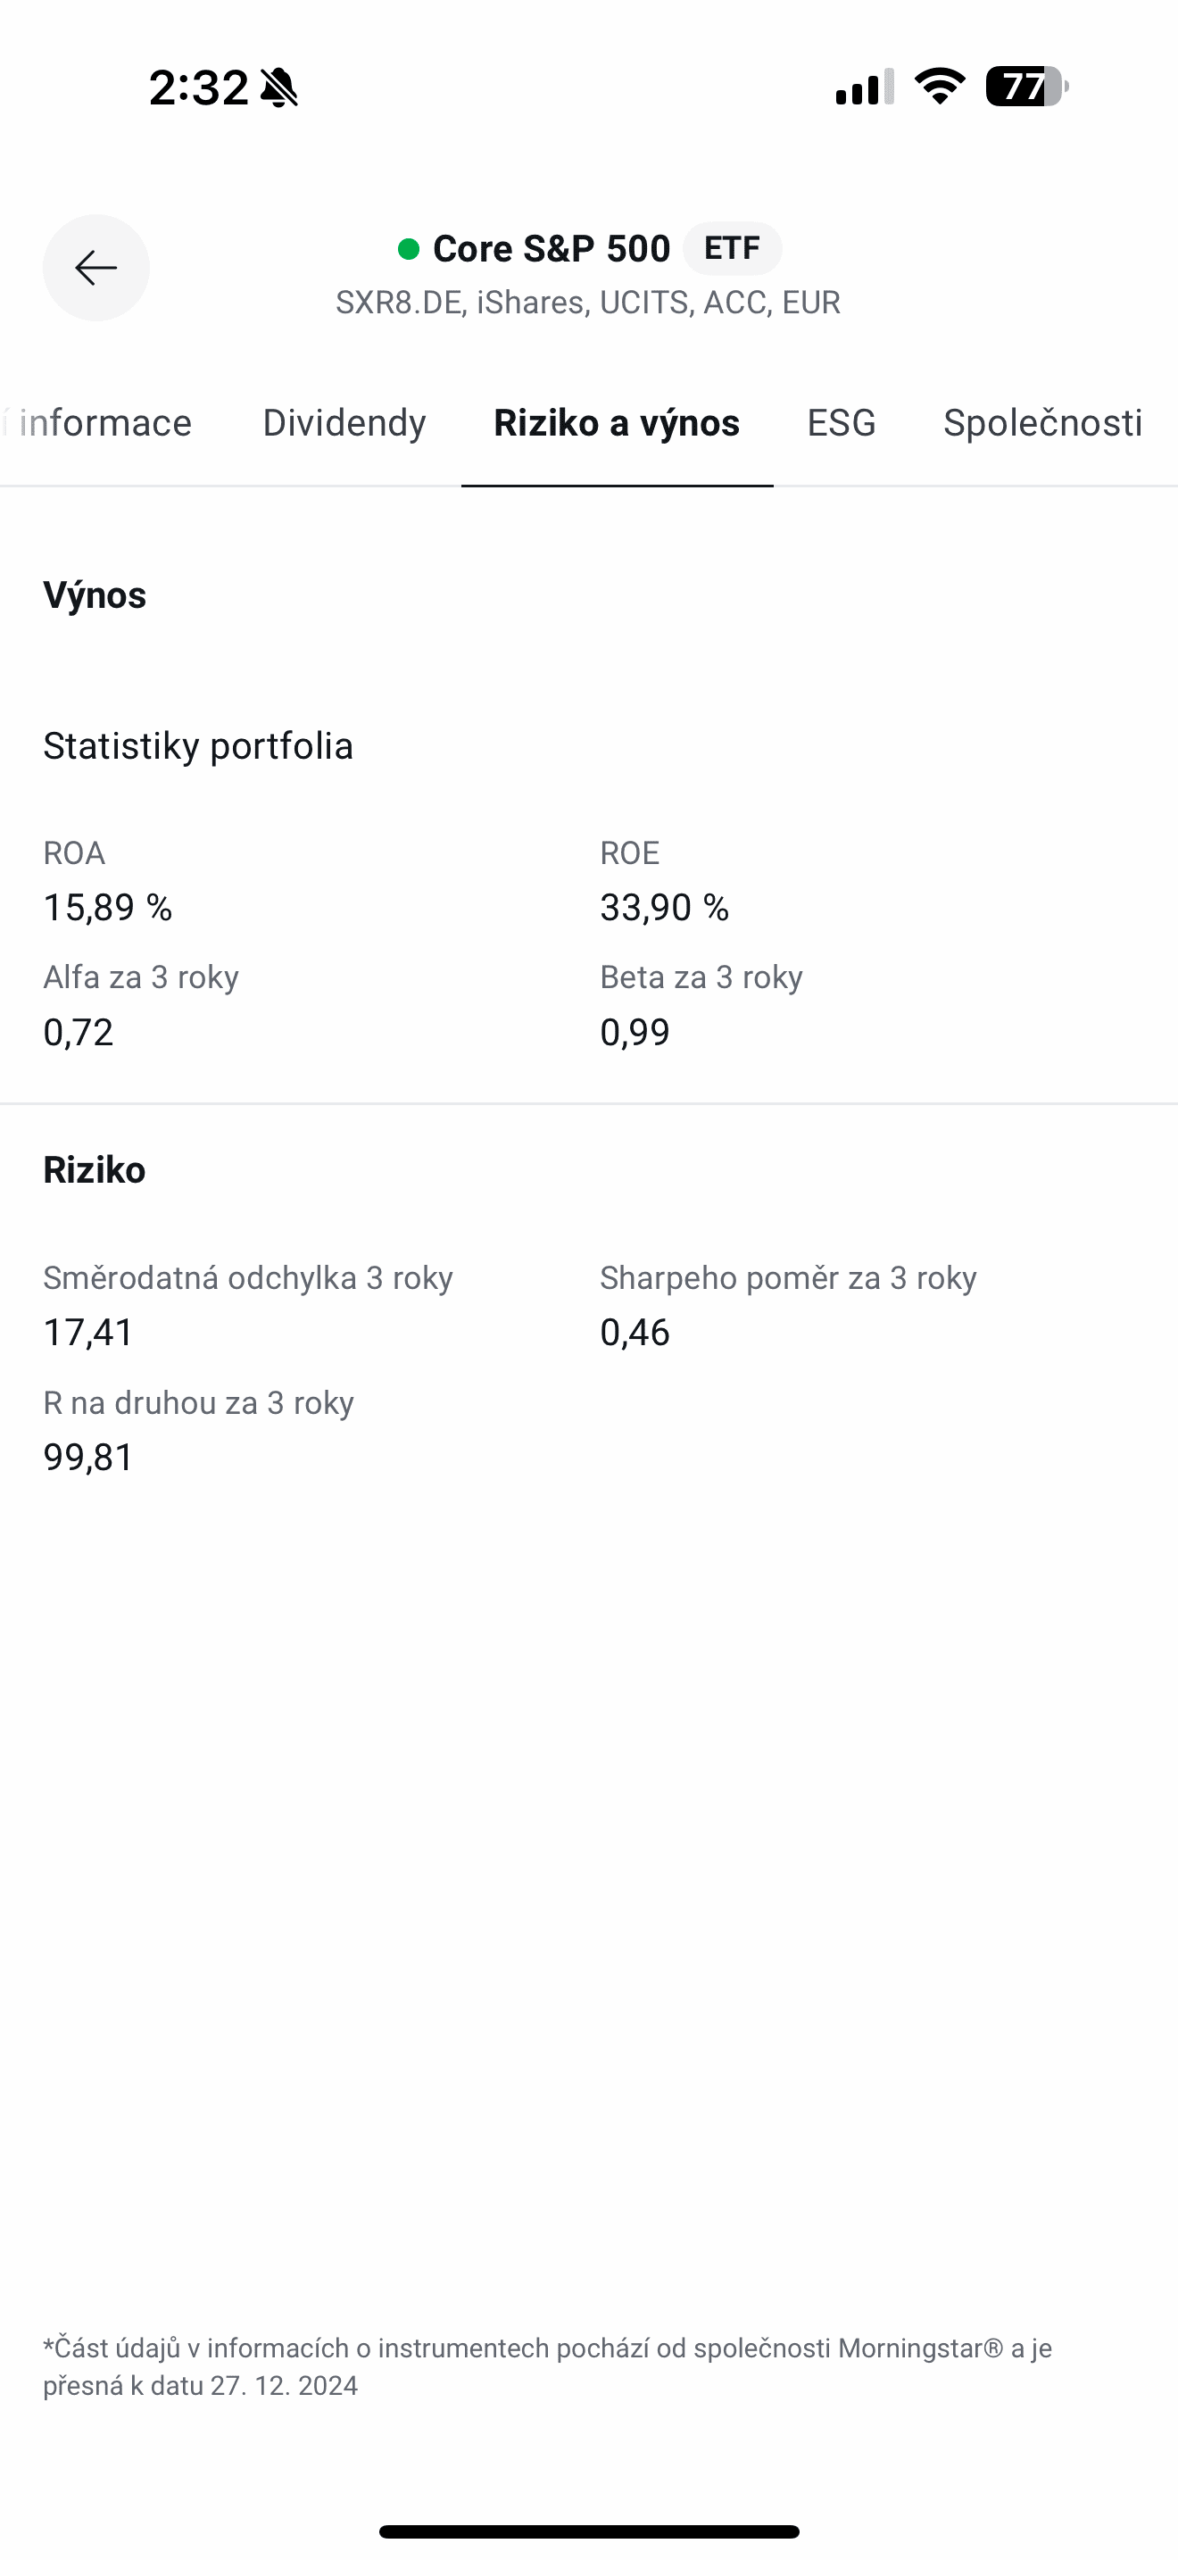This screenshot has height=2560, width=1178.
Task: Select the Riziko a výnos tab
Action: (x=617, y=423)
